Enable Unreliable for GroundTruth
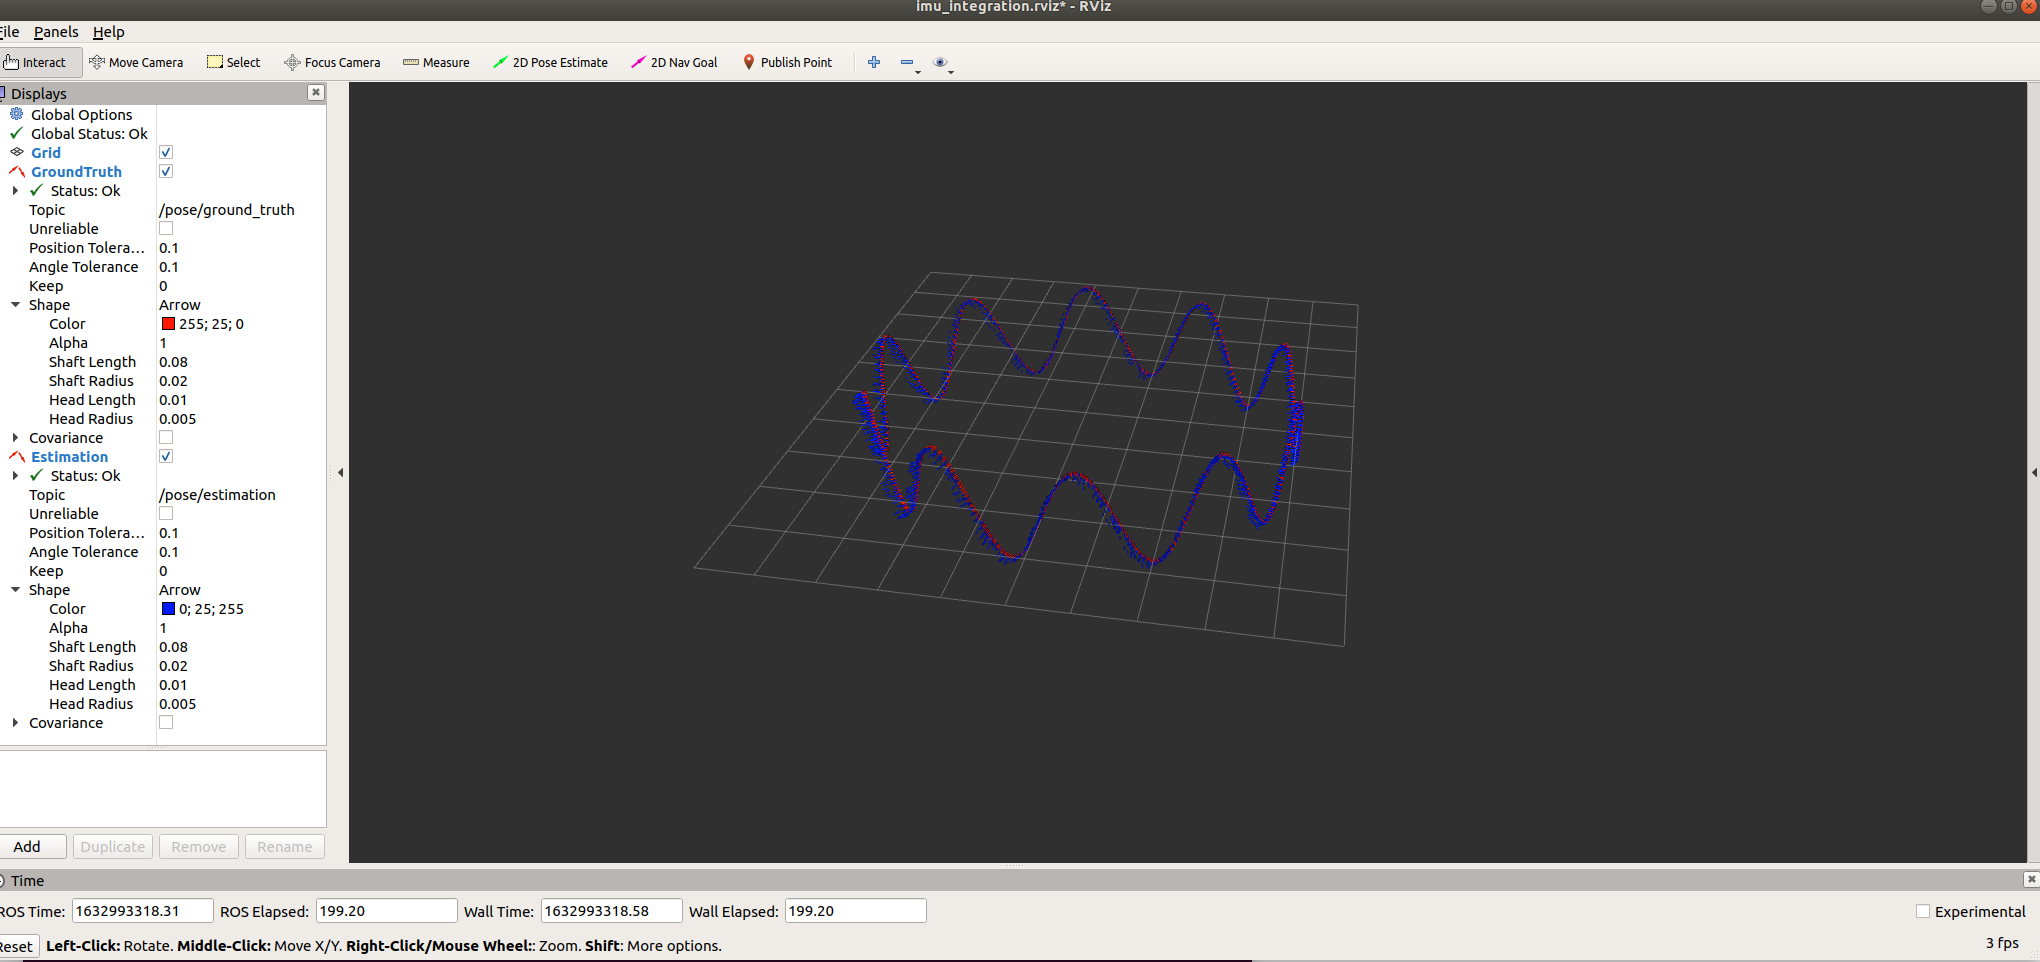 tap(166, 228)
